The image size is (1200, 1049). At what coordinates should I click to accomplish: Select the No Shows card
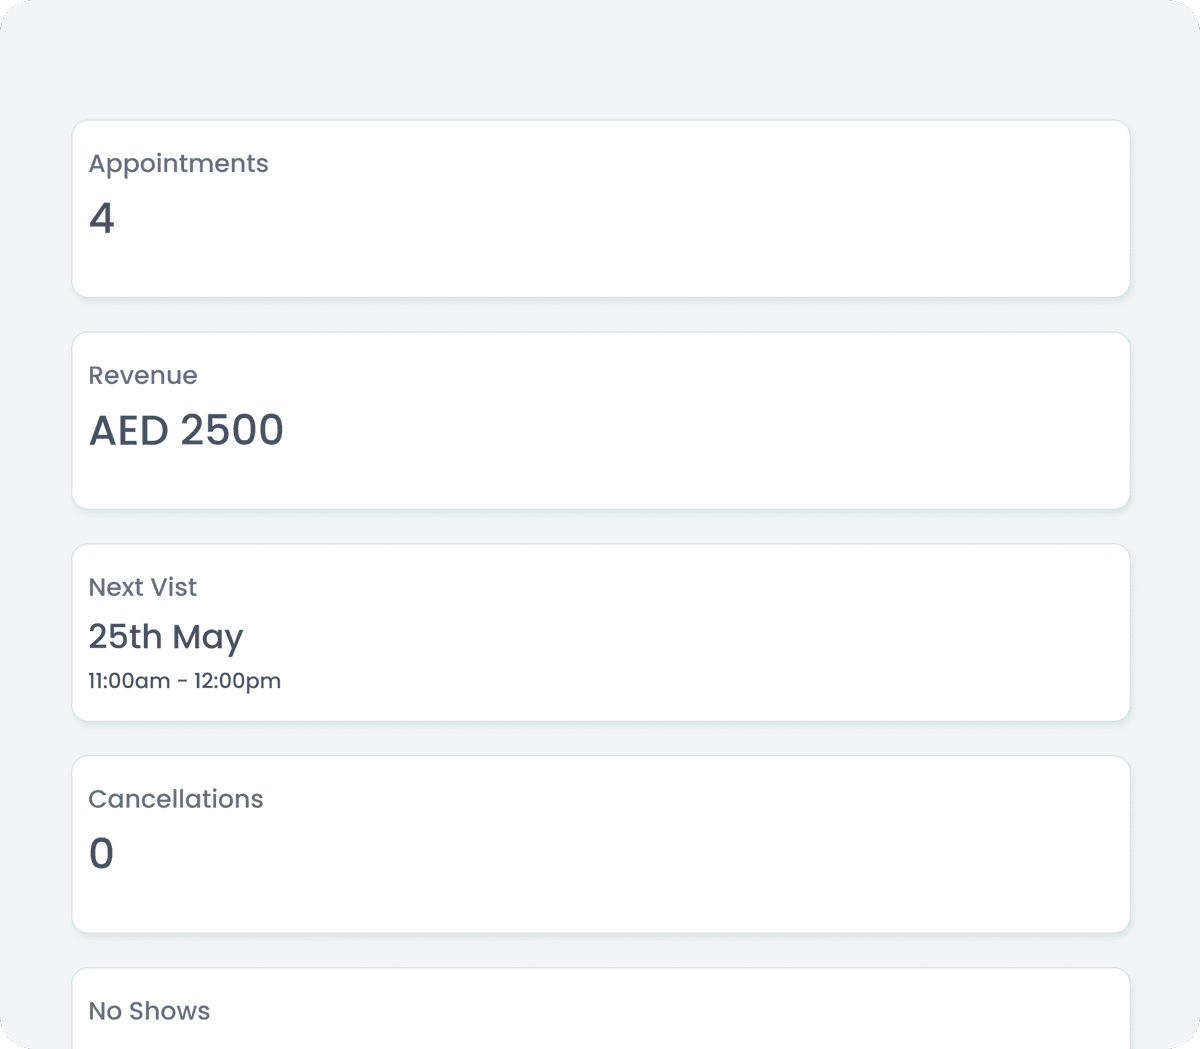(600, 1007)
